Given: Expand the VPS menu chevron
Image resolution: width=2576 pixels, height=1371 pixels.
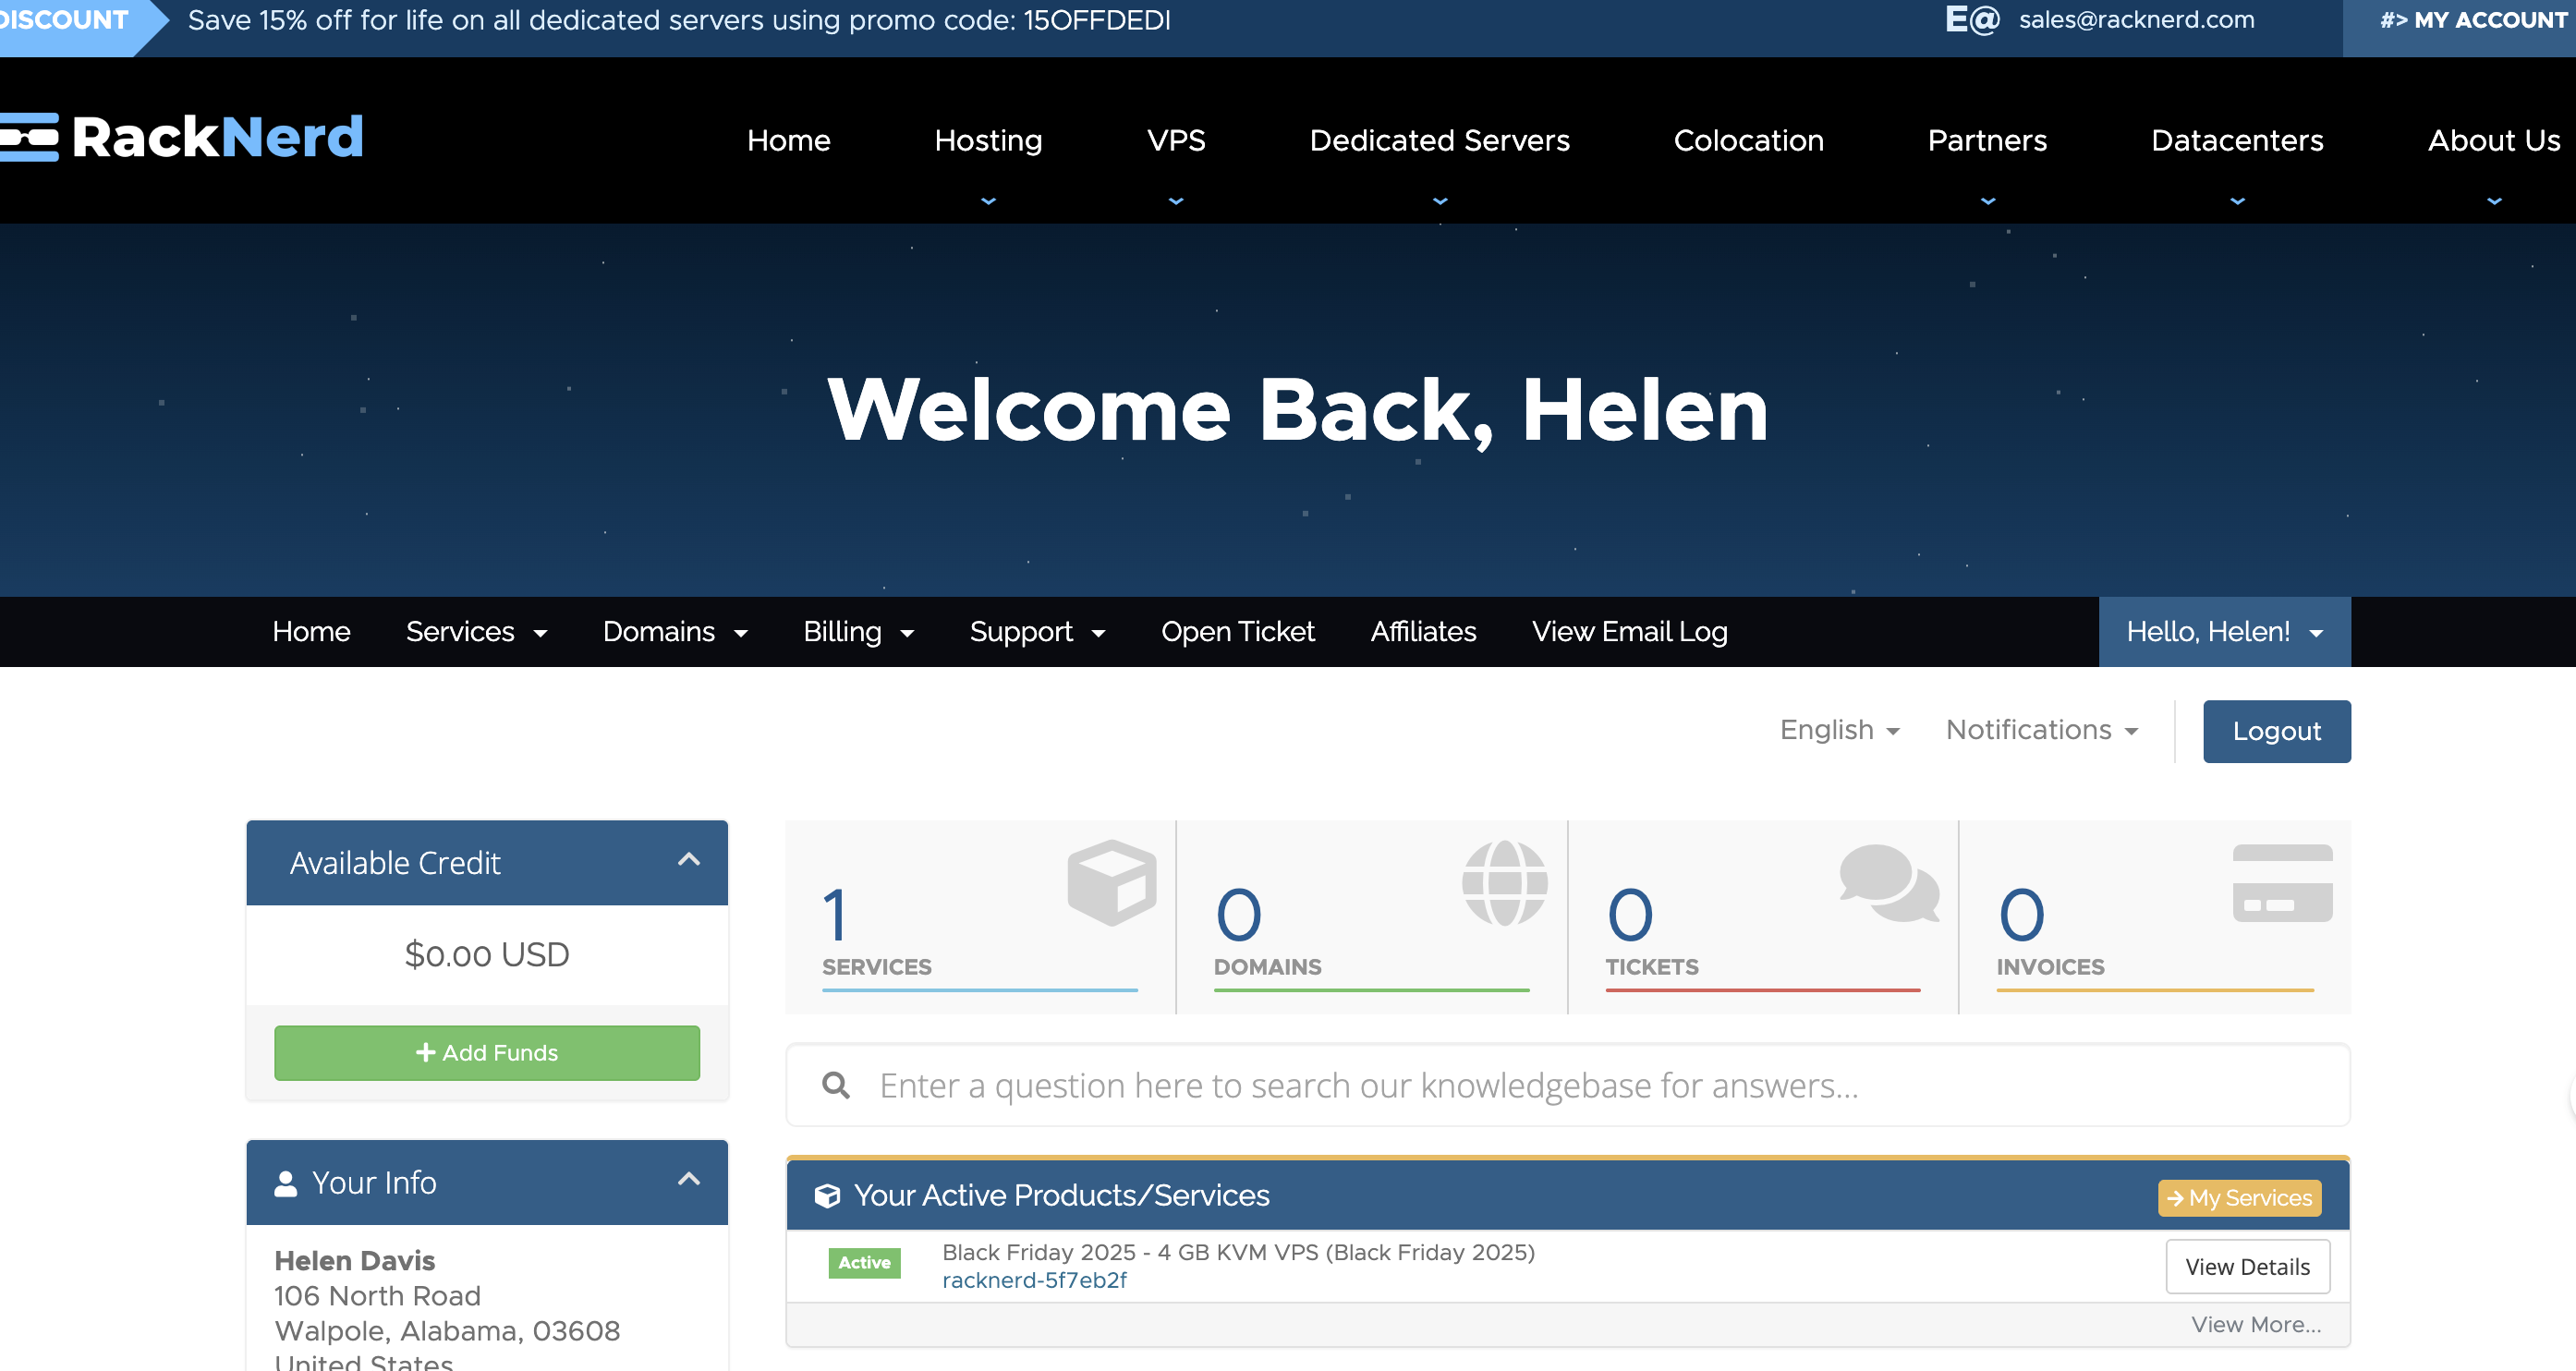Looking at the screenshot, I should tap(1176, 201).
